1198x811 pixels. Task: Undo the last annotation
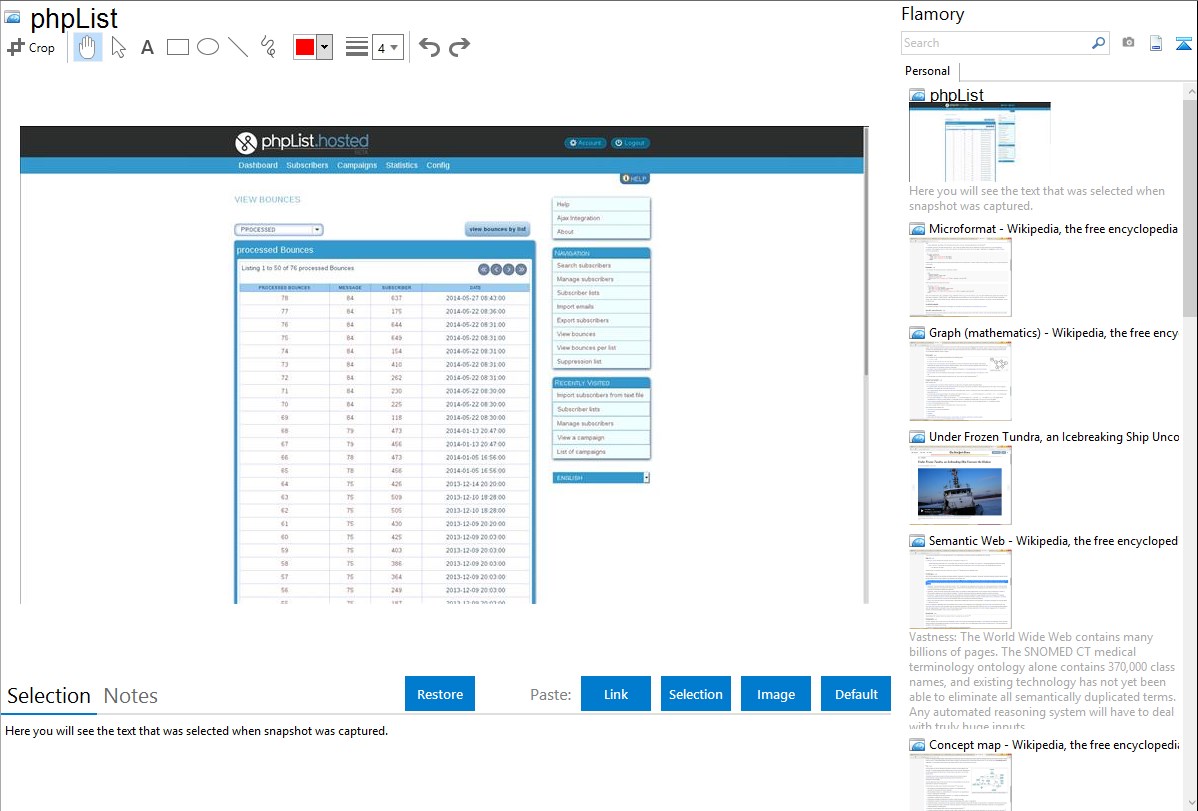(429, 47)
